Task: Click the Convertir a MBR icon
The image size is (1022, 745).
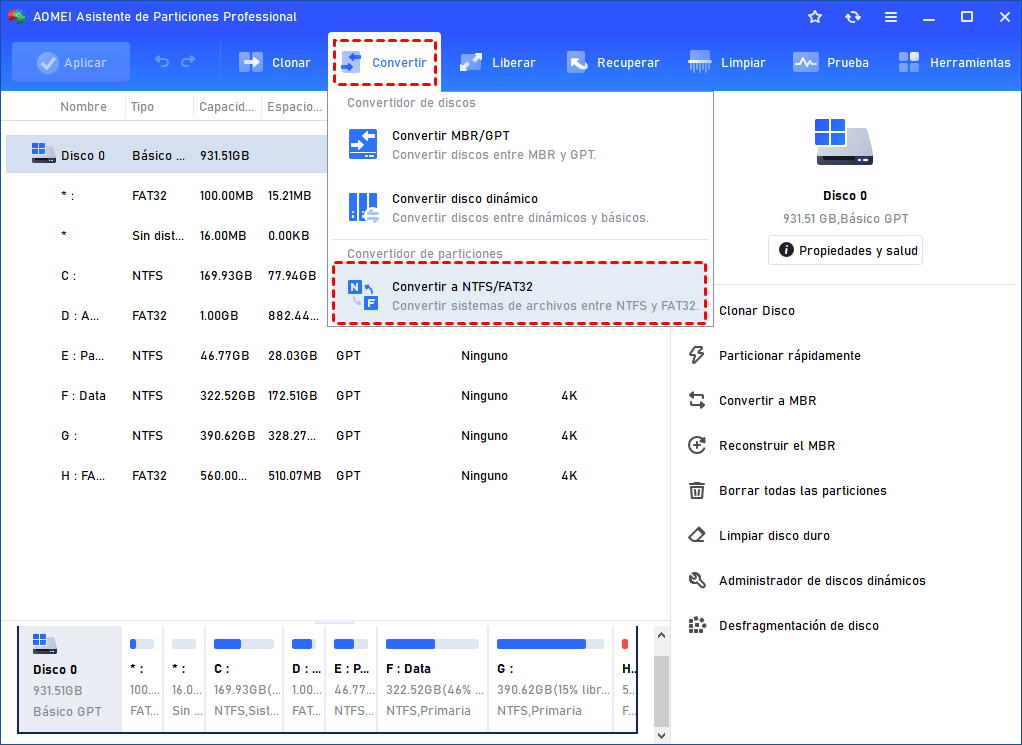Action: [x=697, y=400]
